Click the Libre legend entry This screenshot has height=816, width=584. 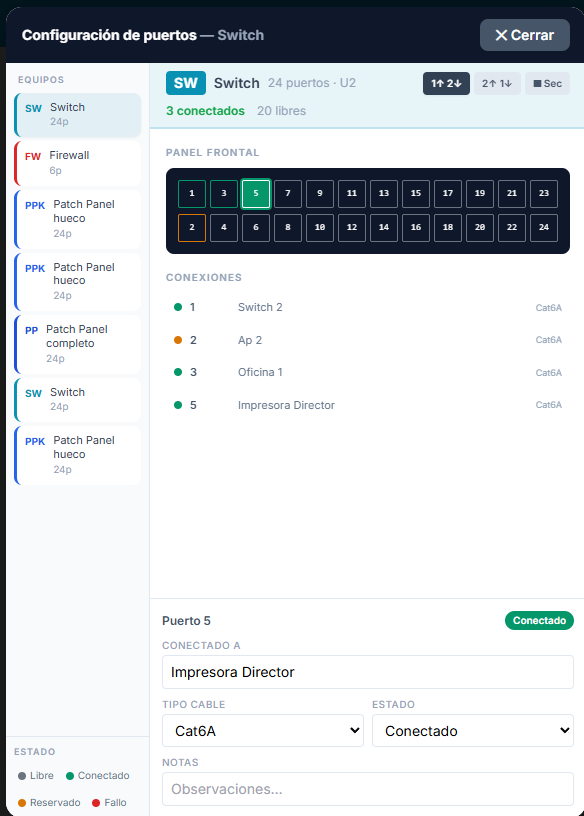36,775
